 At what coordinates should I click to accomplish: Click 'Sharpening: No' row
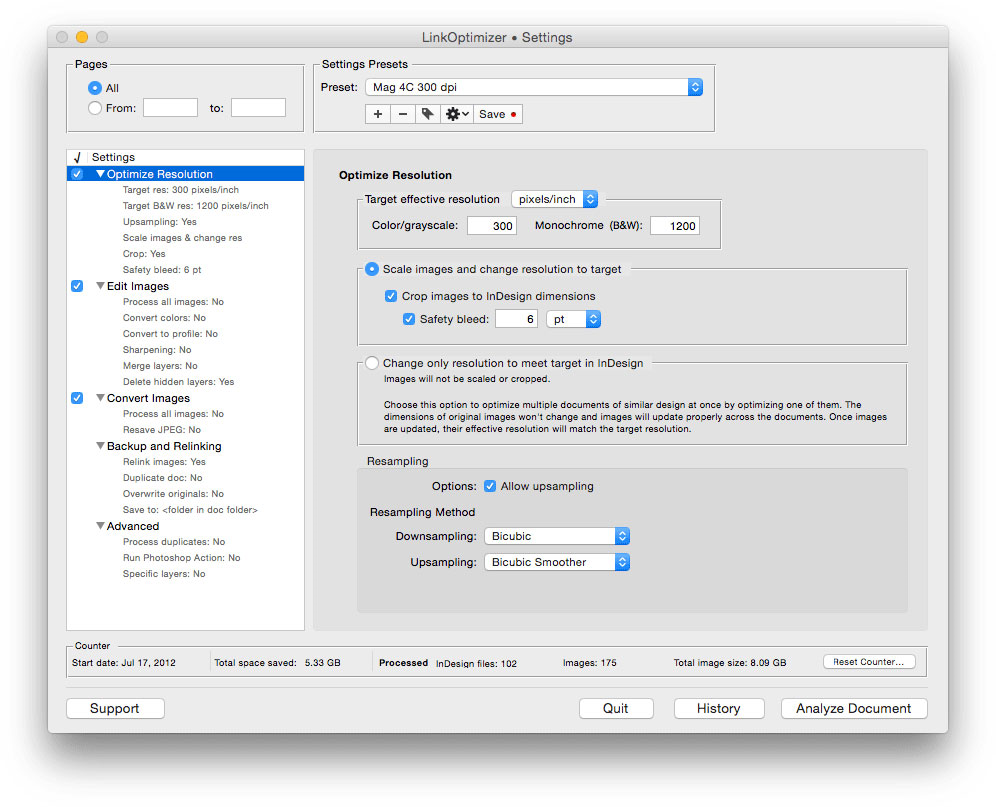pyautogui.click(x=157, y=349)
